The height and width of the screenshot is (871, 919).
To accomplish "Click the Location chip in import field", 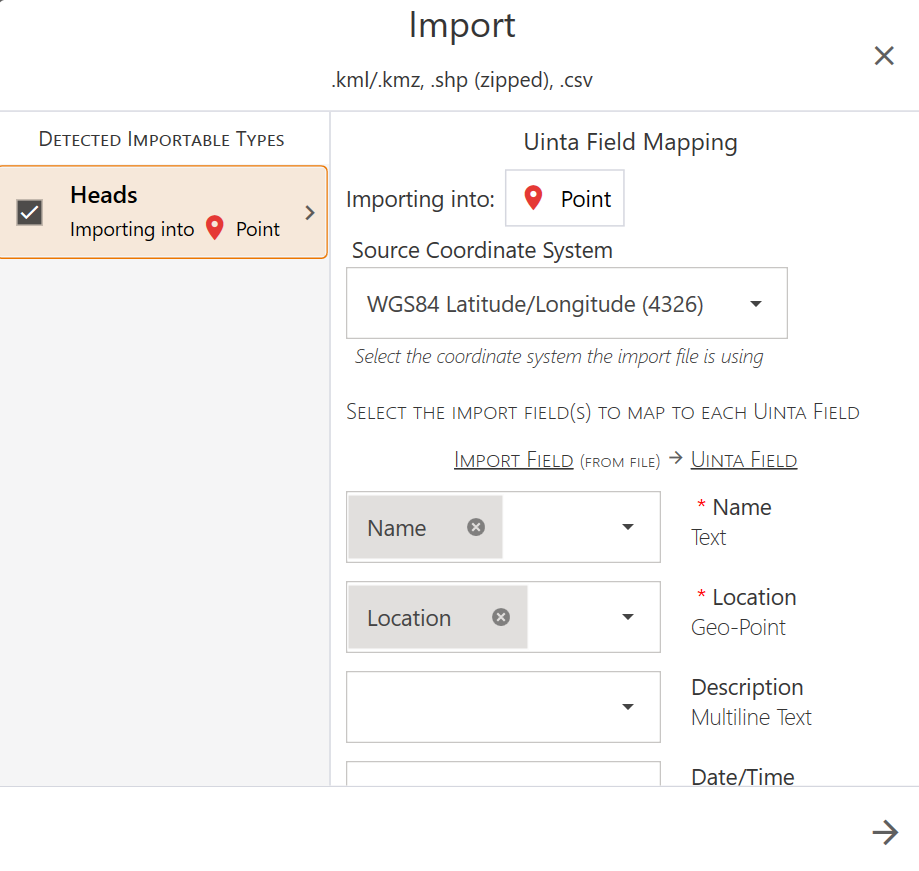I will pos(409,618).
